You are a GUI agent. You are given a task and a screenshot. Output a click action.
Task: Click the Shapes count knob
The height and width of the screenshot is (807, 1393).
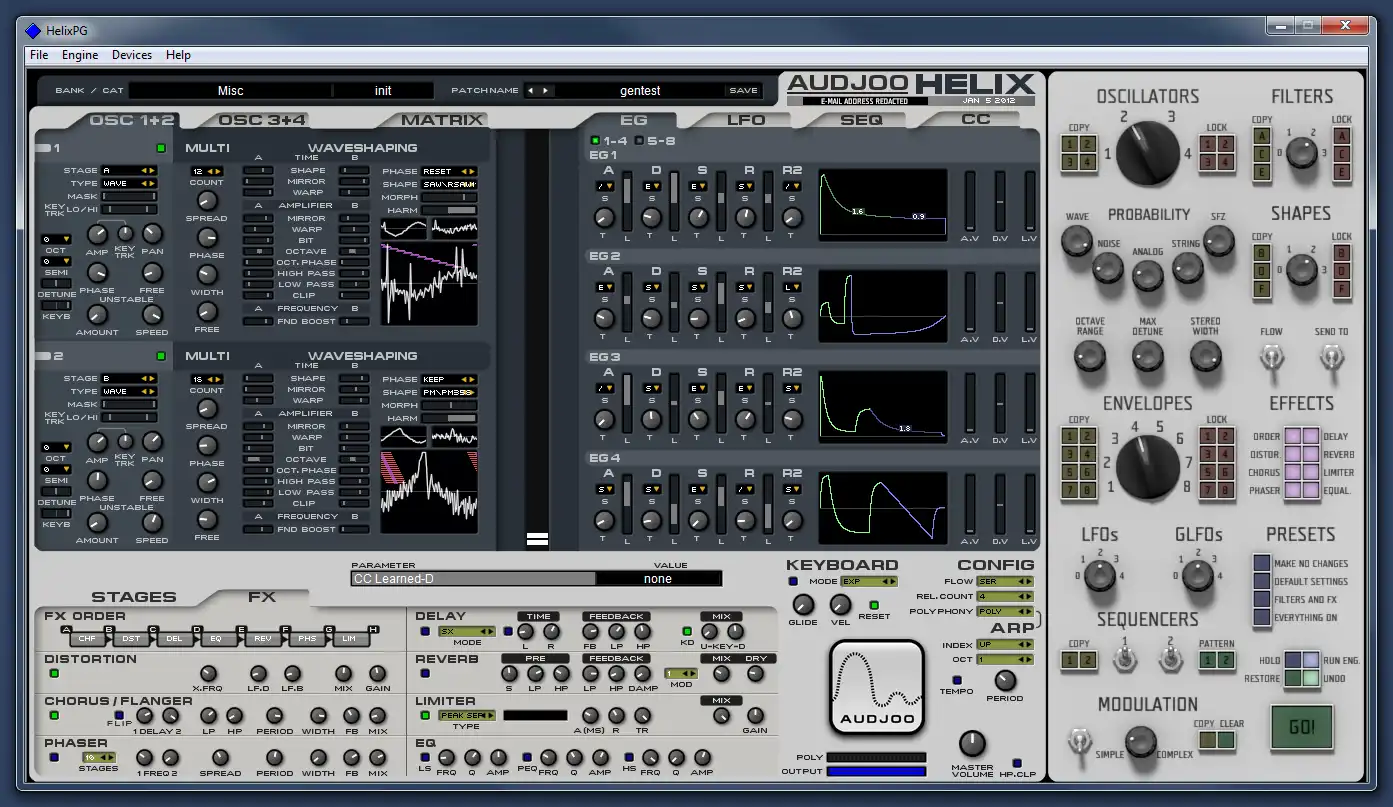[x=1301, y=269]
